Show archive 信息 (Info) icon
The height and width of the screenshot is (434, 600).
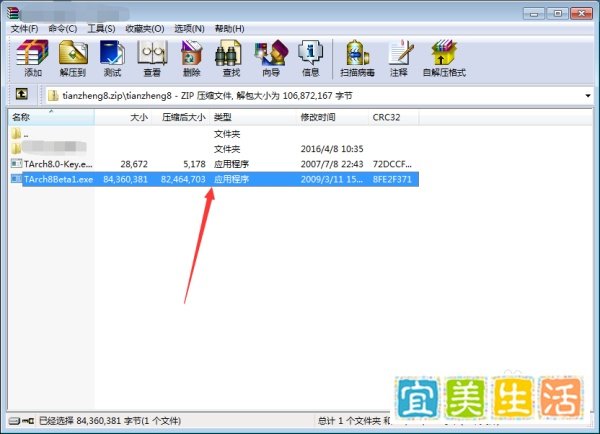click(310, 53)
